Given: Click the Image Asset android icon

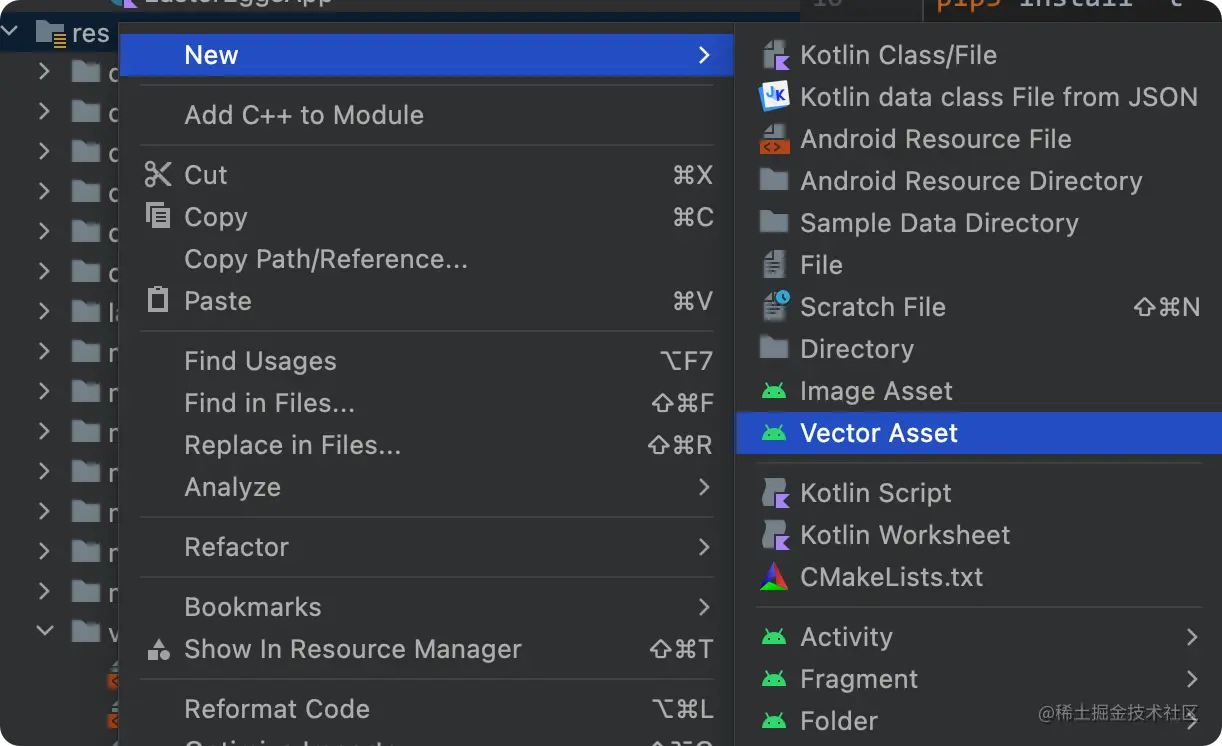Looking at the screenshot, I should tap(774, 391).
